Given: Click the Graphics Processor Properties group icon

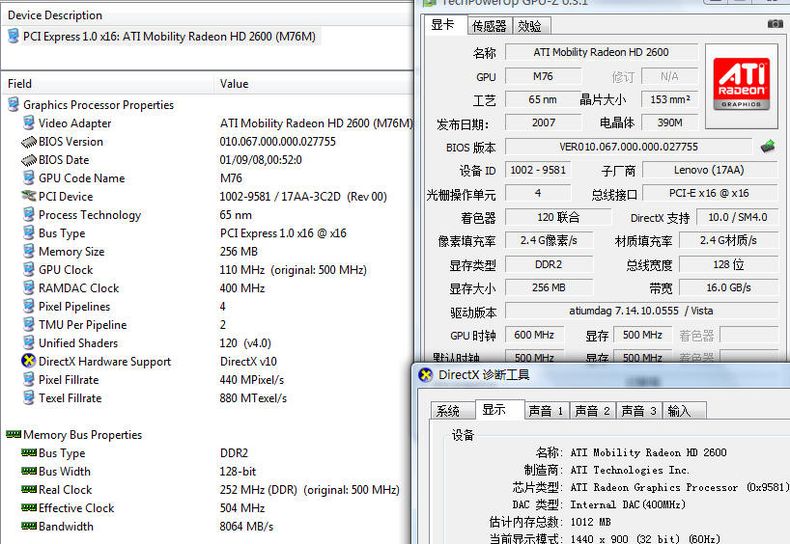Looking at the screenshot, I should click(13, 105).
